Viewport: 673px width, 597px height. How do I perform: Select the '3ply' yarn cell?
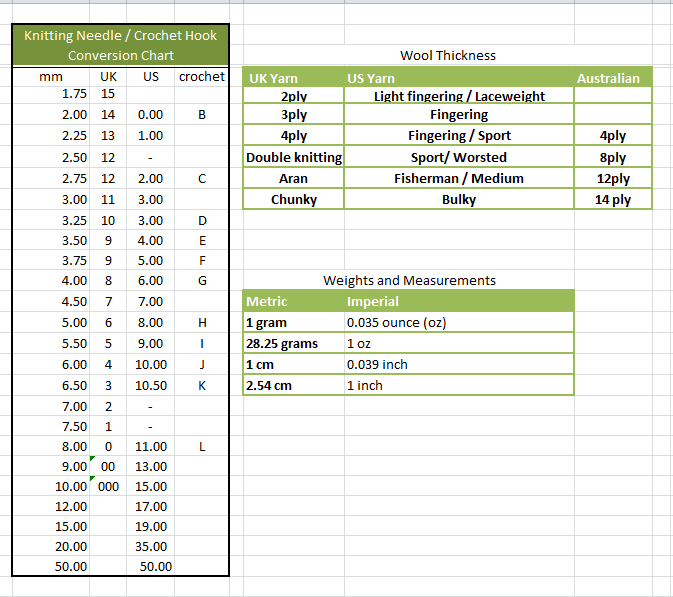tap(294, 115)
